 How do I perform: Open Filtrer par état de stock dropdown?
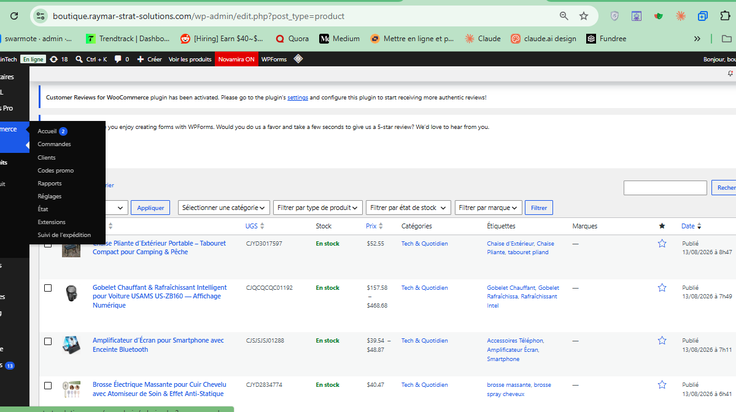pyautogui.click(x=408, y=208)
